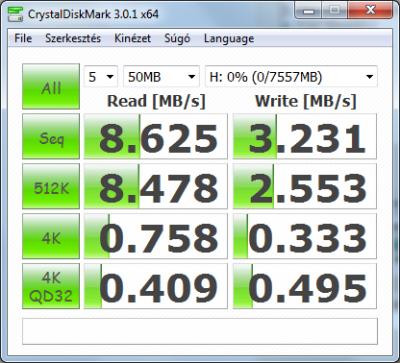Start the 512K benchmark test
The width and height of the screenshot is (400, 363).
(x=51, y=186)
